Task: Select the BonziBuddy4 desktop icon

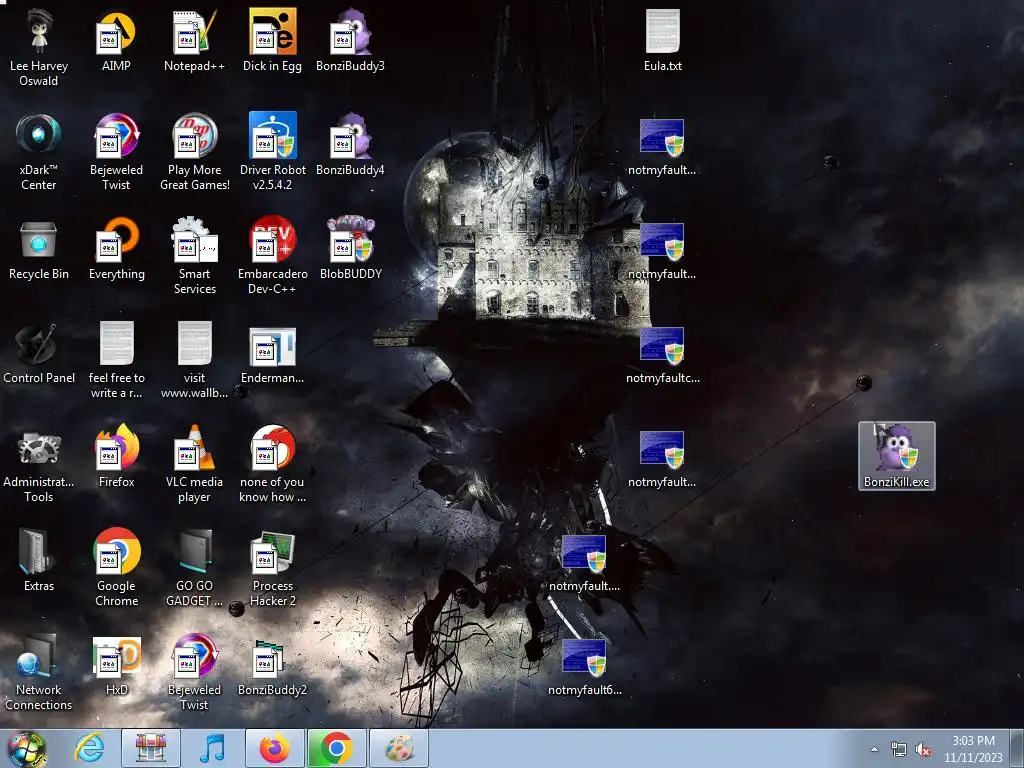Action: click(350, 145)
